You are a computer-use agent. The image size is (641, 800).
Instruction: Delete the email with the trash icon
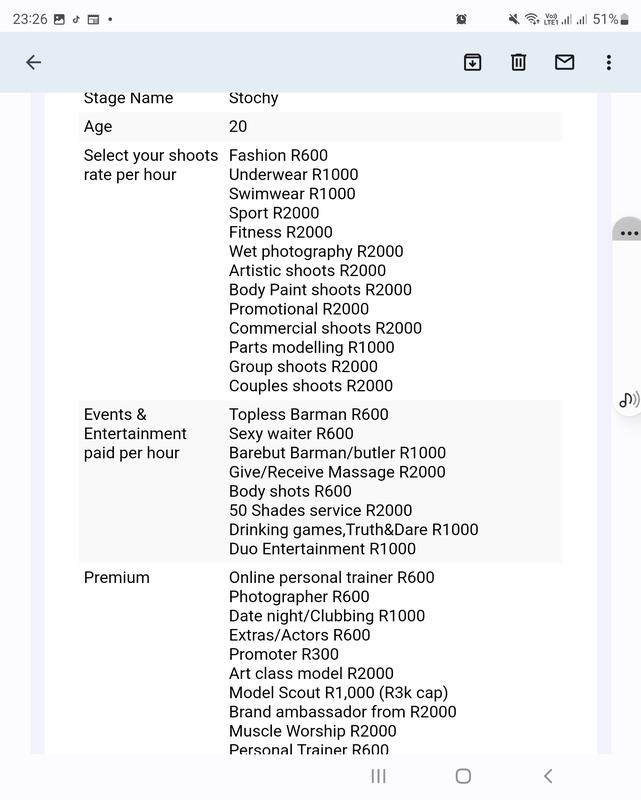click(x=518, y=62)
